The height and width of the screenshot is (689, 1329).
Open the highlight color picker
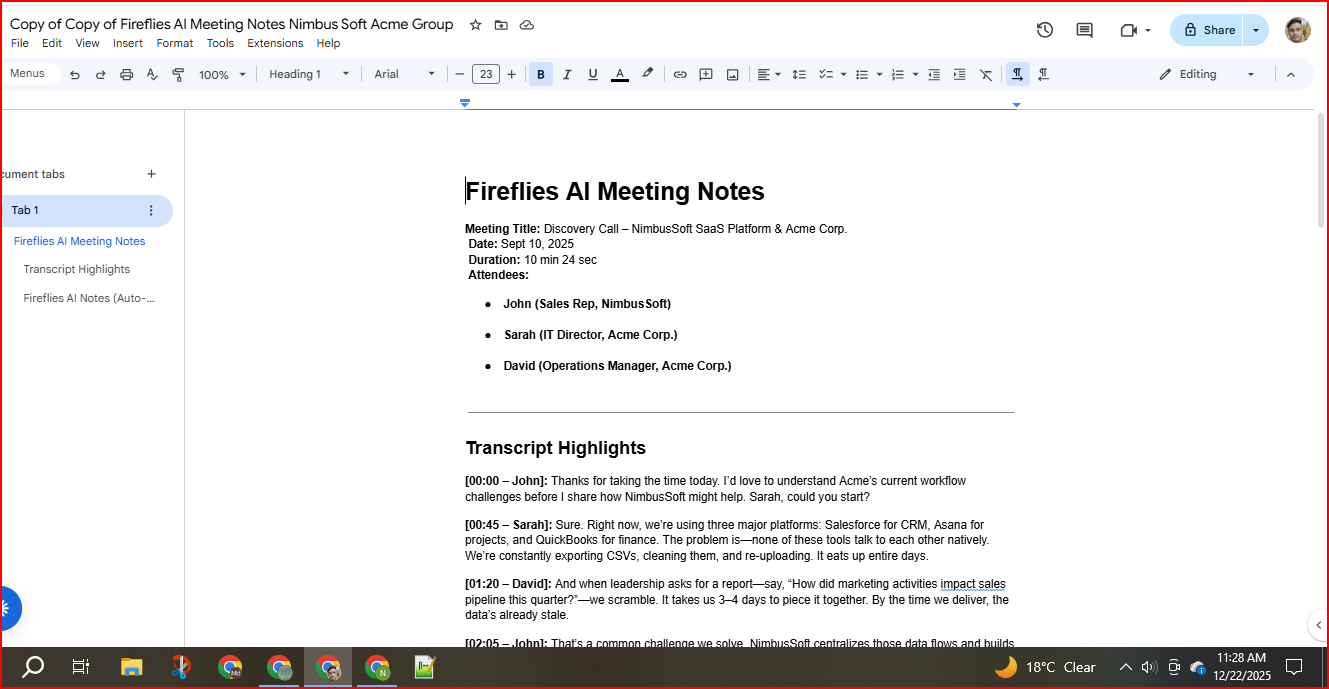tap(647, 74)
